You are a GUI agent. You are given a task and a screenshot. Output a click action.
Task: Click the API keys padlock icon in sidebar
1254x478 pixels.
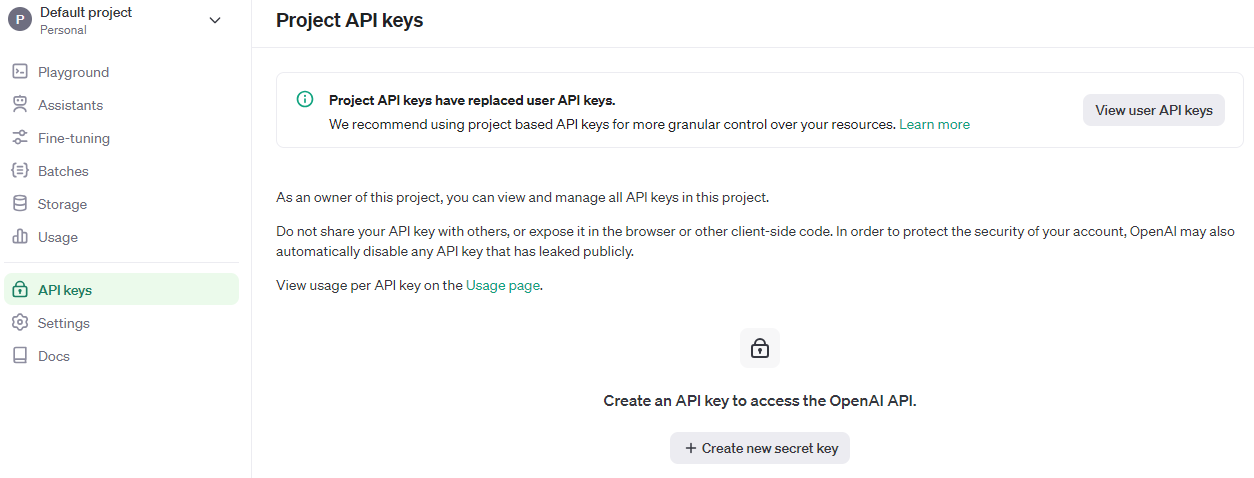click(19, 290)
